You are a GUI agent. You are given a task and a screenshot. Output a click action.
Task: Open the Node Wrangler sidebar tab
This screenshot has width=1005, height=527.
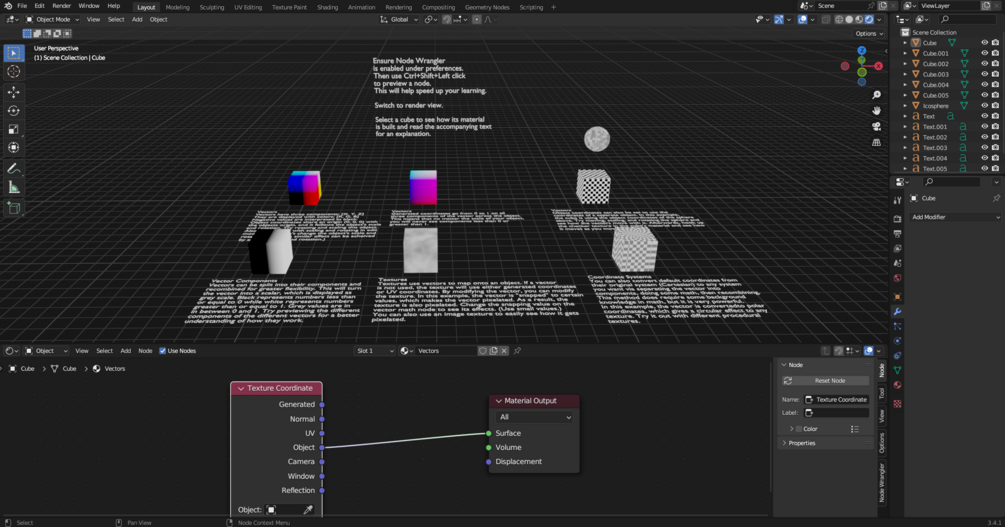(882, 483)
